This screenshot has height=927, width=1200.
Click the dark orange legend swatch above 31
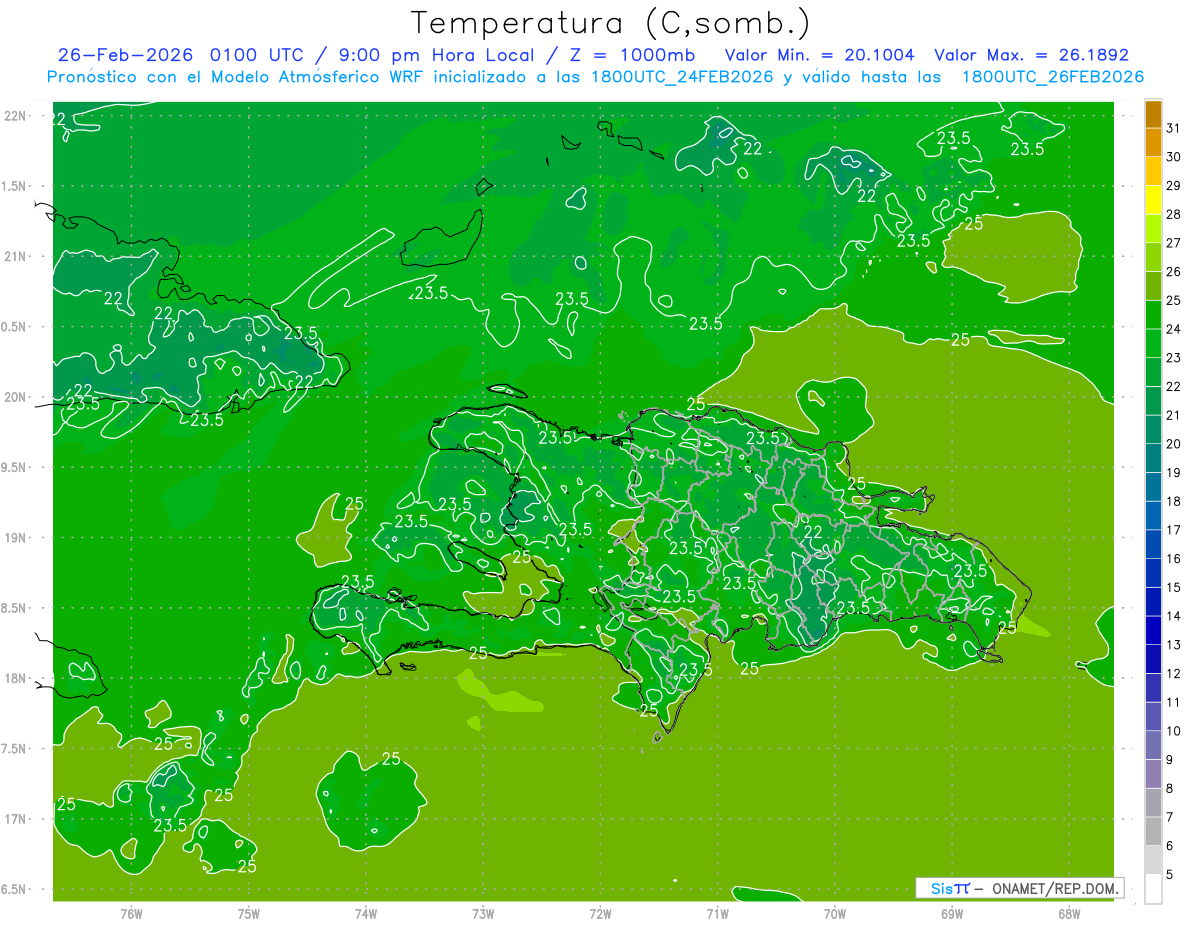[x=1153, y=115]
